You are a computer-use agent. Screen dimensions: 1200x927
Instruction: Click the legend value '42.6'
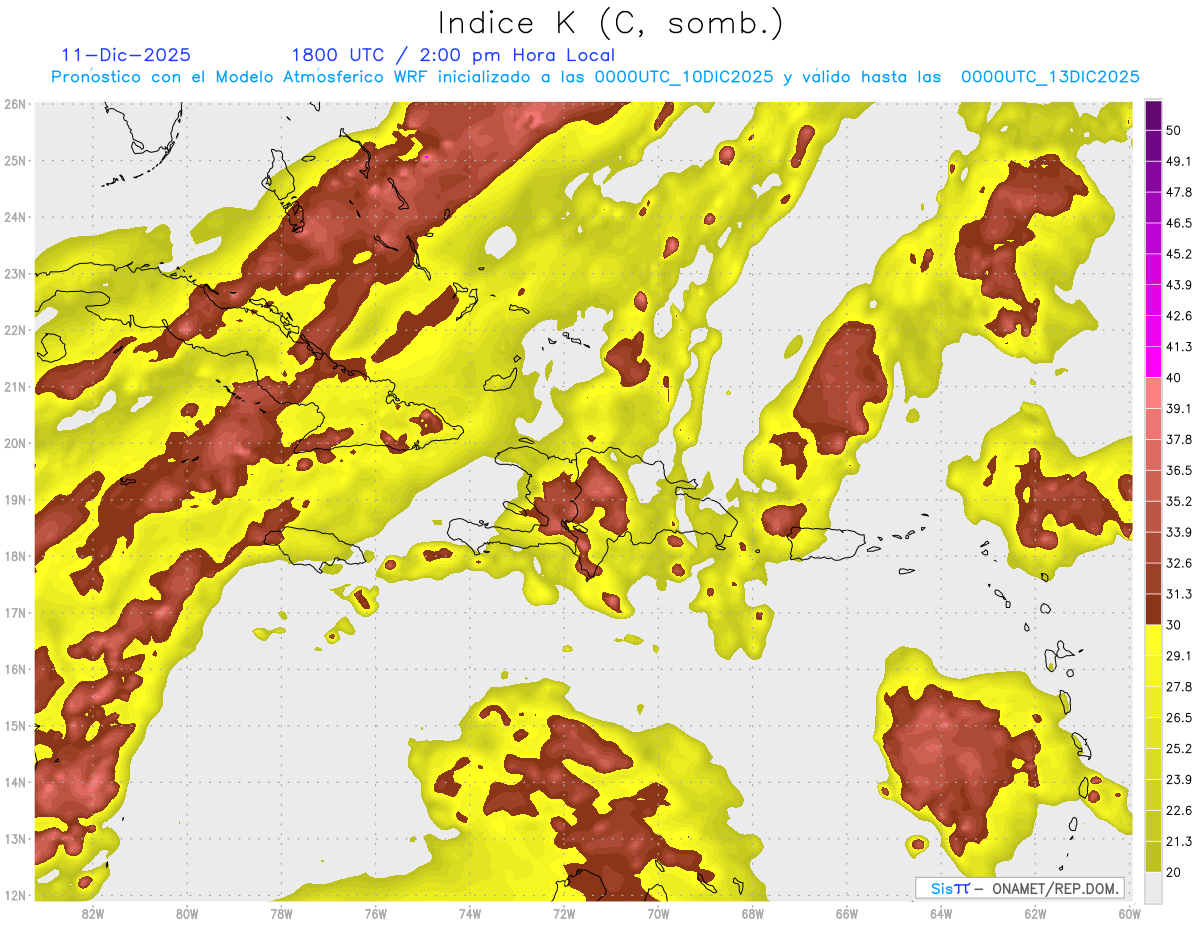pyautogui.click(x=1179, y=316)
